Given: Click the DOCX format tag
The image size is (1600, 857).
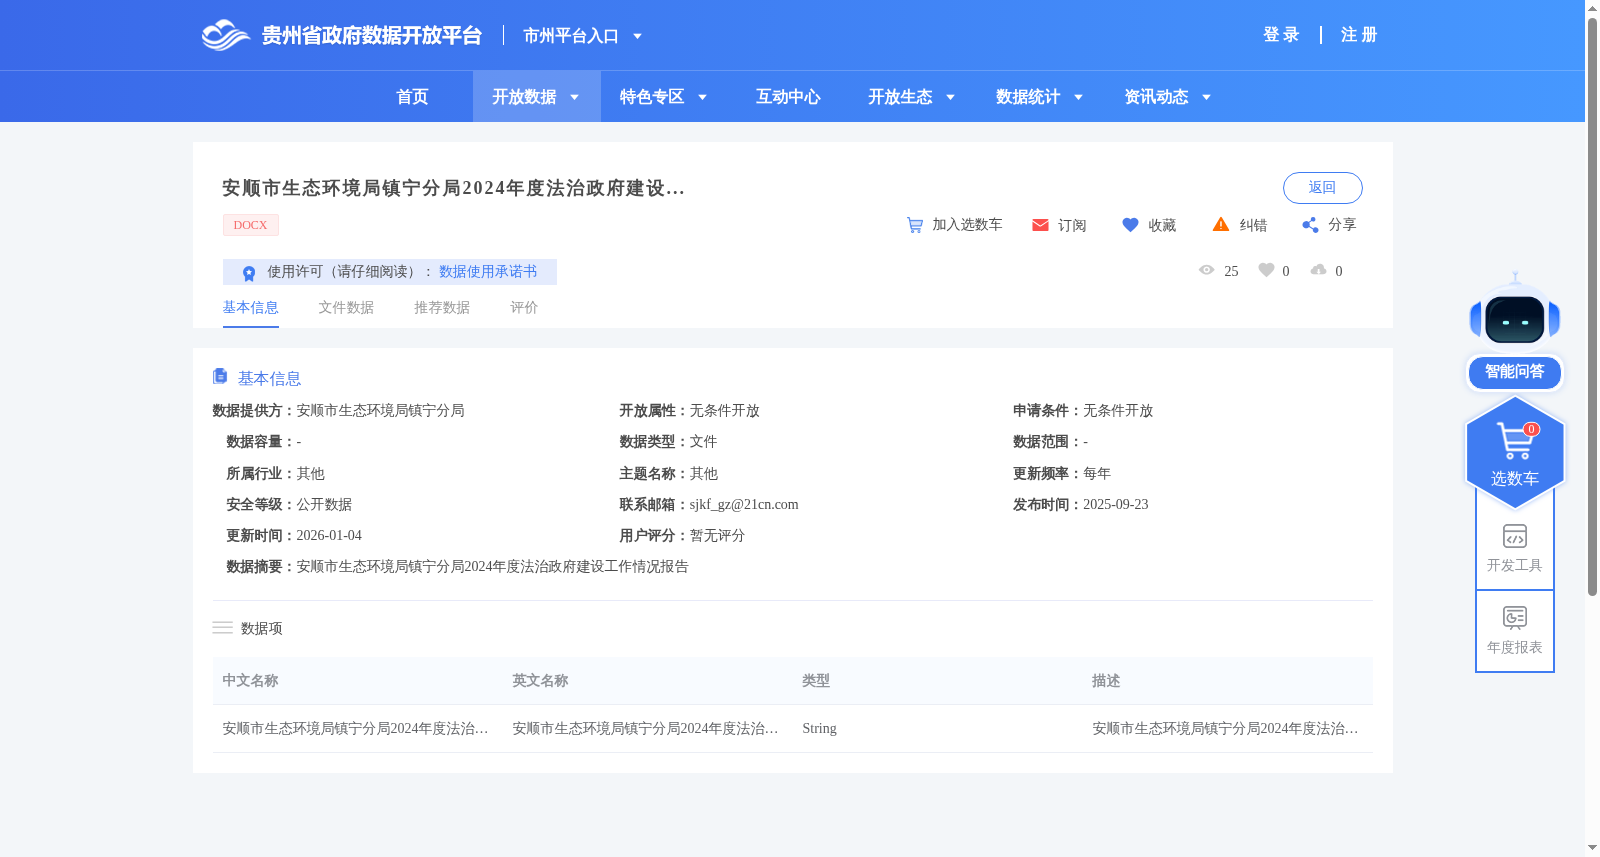Looking at the screenshot, I should pos(250,225).
